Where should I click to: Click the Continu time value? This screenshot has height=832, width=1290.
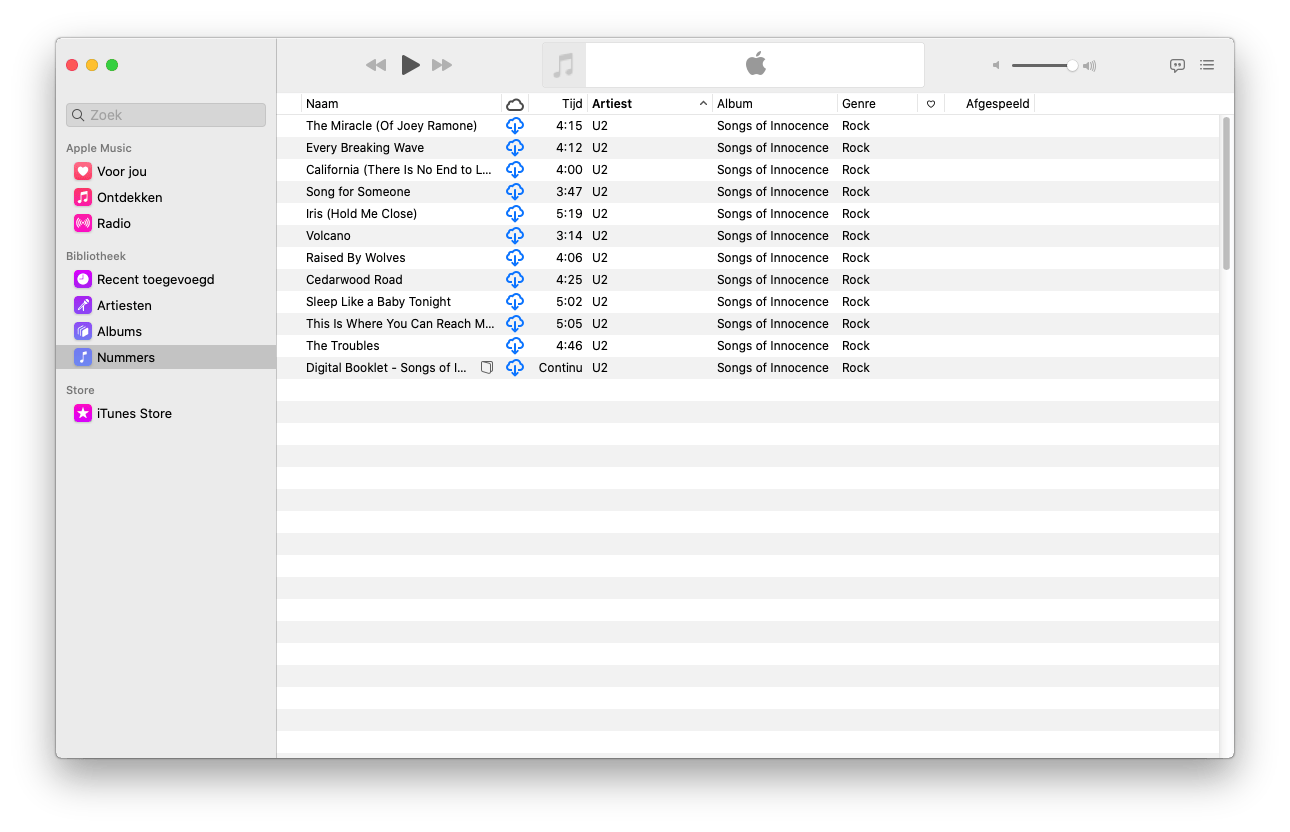click(560, 368)
